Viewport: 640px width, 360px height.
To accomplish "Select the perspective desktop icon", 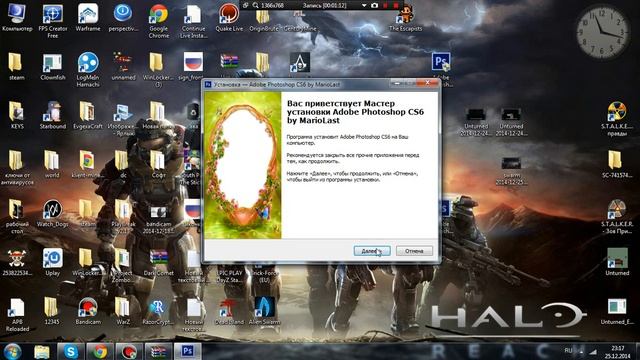I will [123, 18].
